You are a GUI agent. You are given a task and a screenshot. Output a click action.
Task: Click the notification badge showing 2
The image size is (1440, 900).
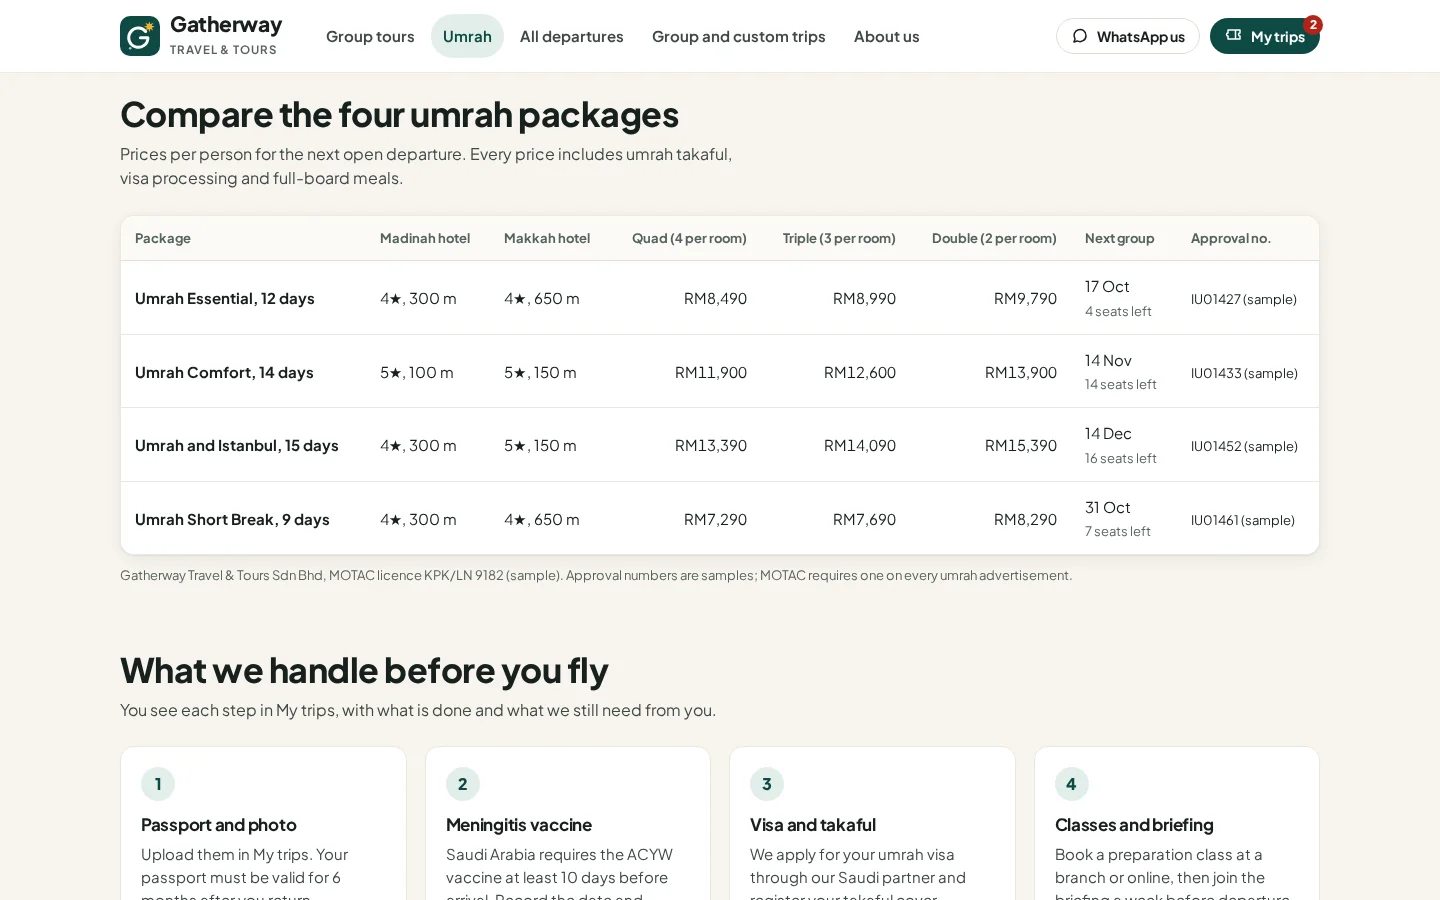[1313, 24]
